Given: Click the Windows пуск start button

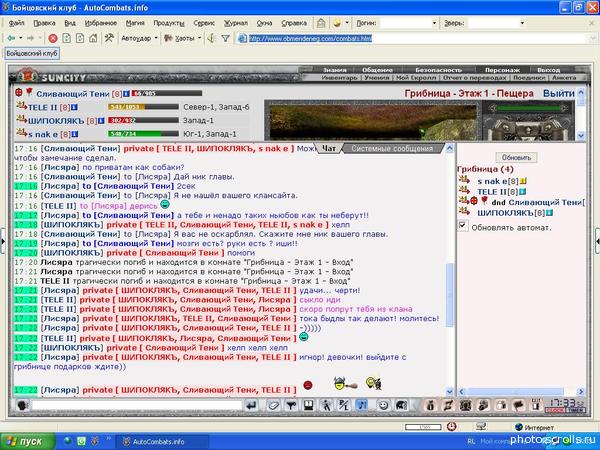Looking at the screenshot, I should [28, 441].
